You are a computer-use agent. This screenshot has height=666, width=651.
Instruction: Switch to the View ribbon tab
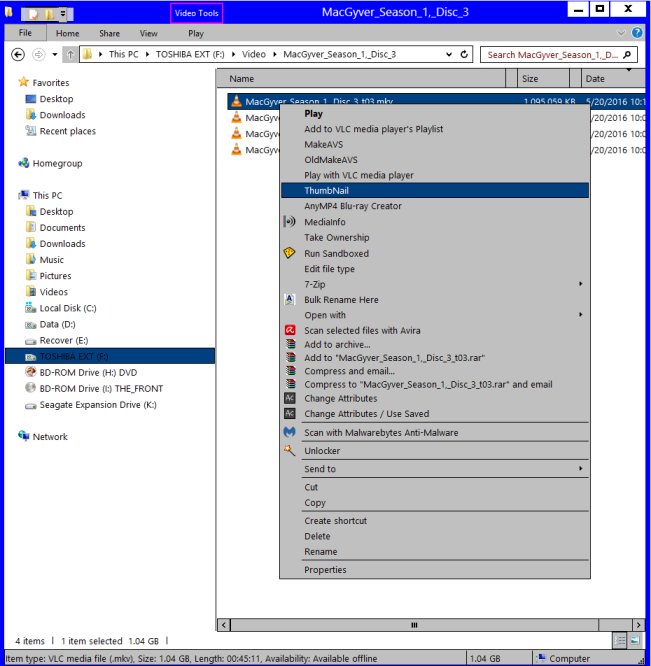point(149,33)
